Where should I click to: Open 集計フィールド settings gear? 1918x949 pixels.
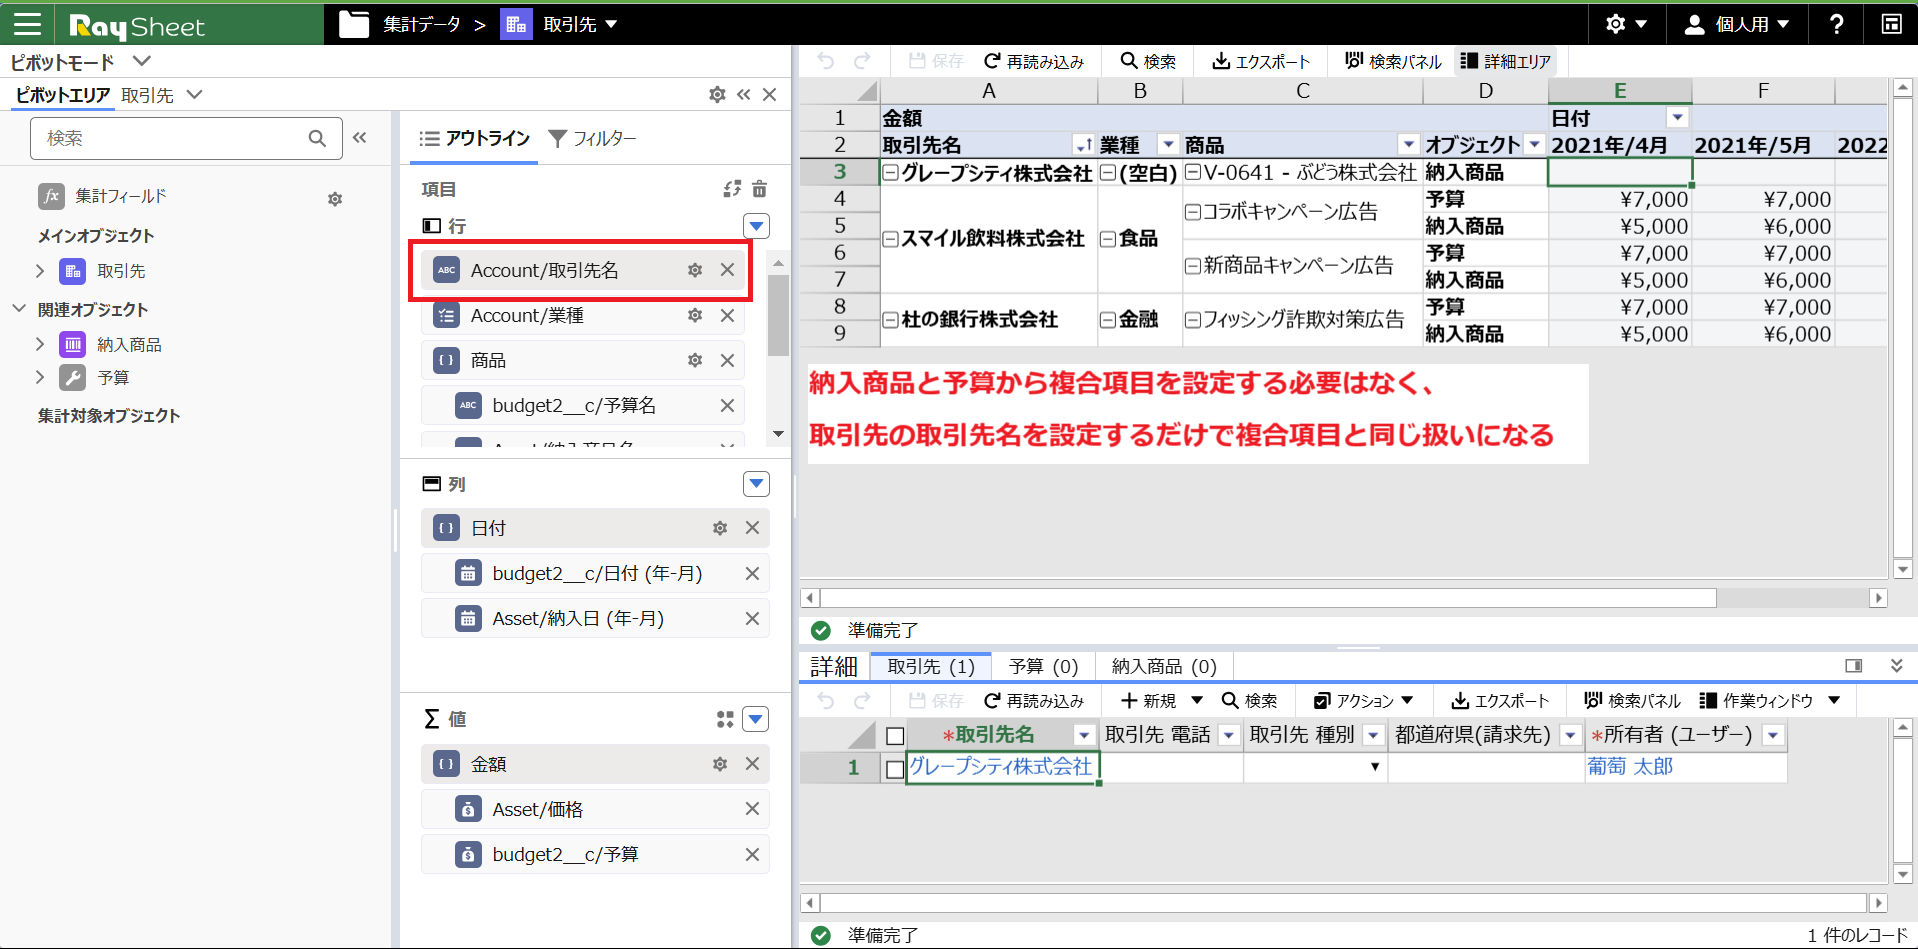tap(335, 199)
